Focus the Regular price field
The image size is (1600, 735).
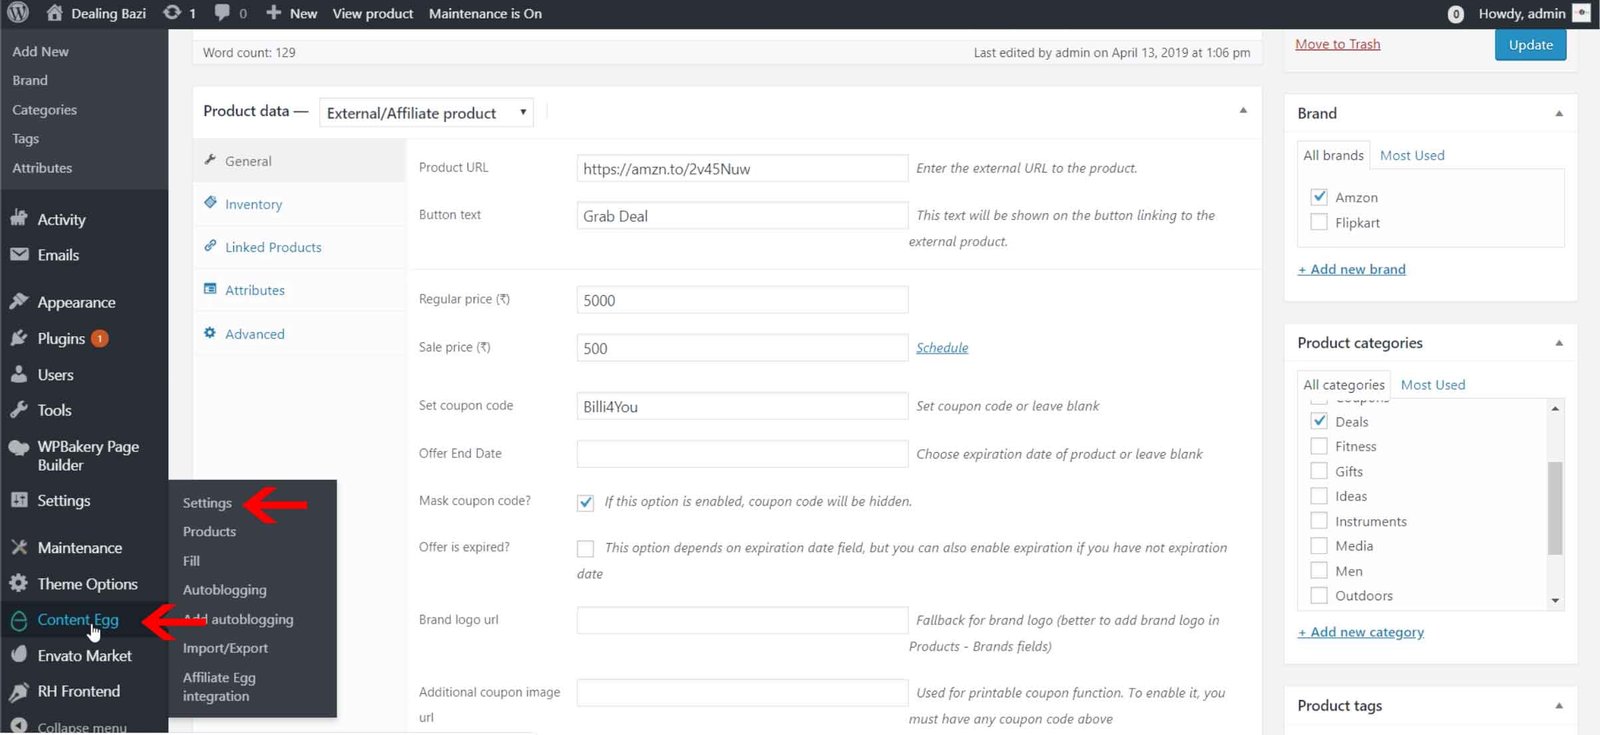(742, 300)
